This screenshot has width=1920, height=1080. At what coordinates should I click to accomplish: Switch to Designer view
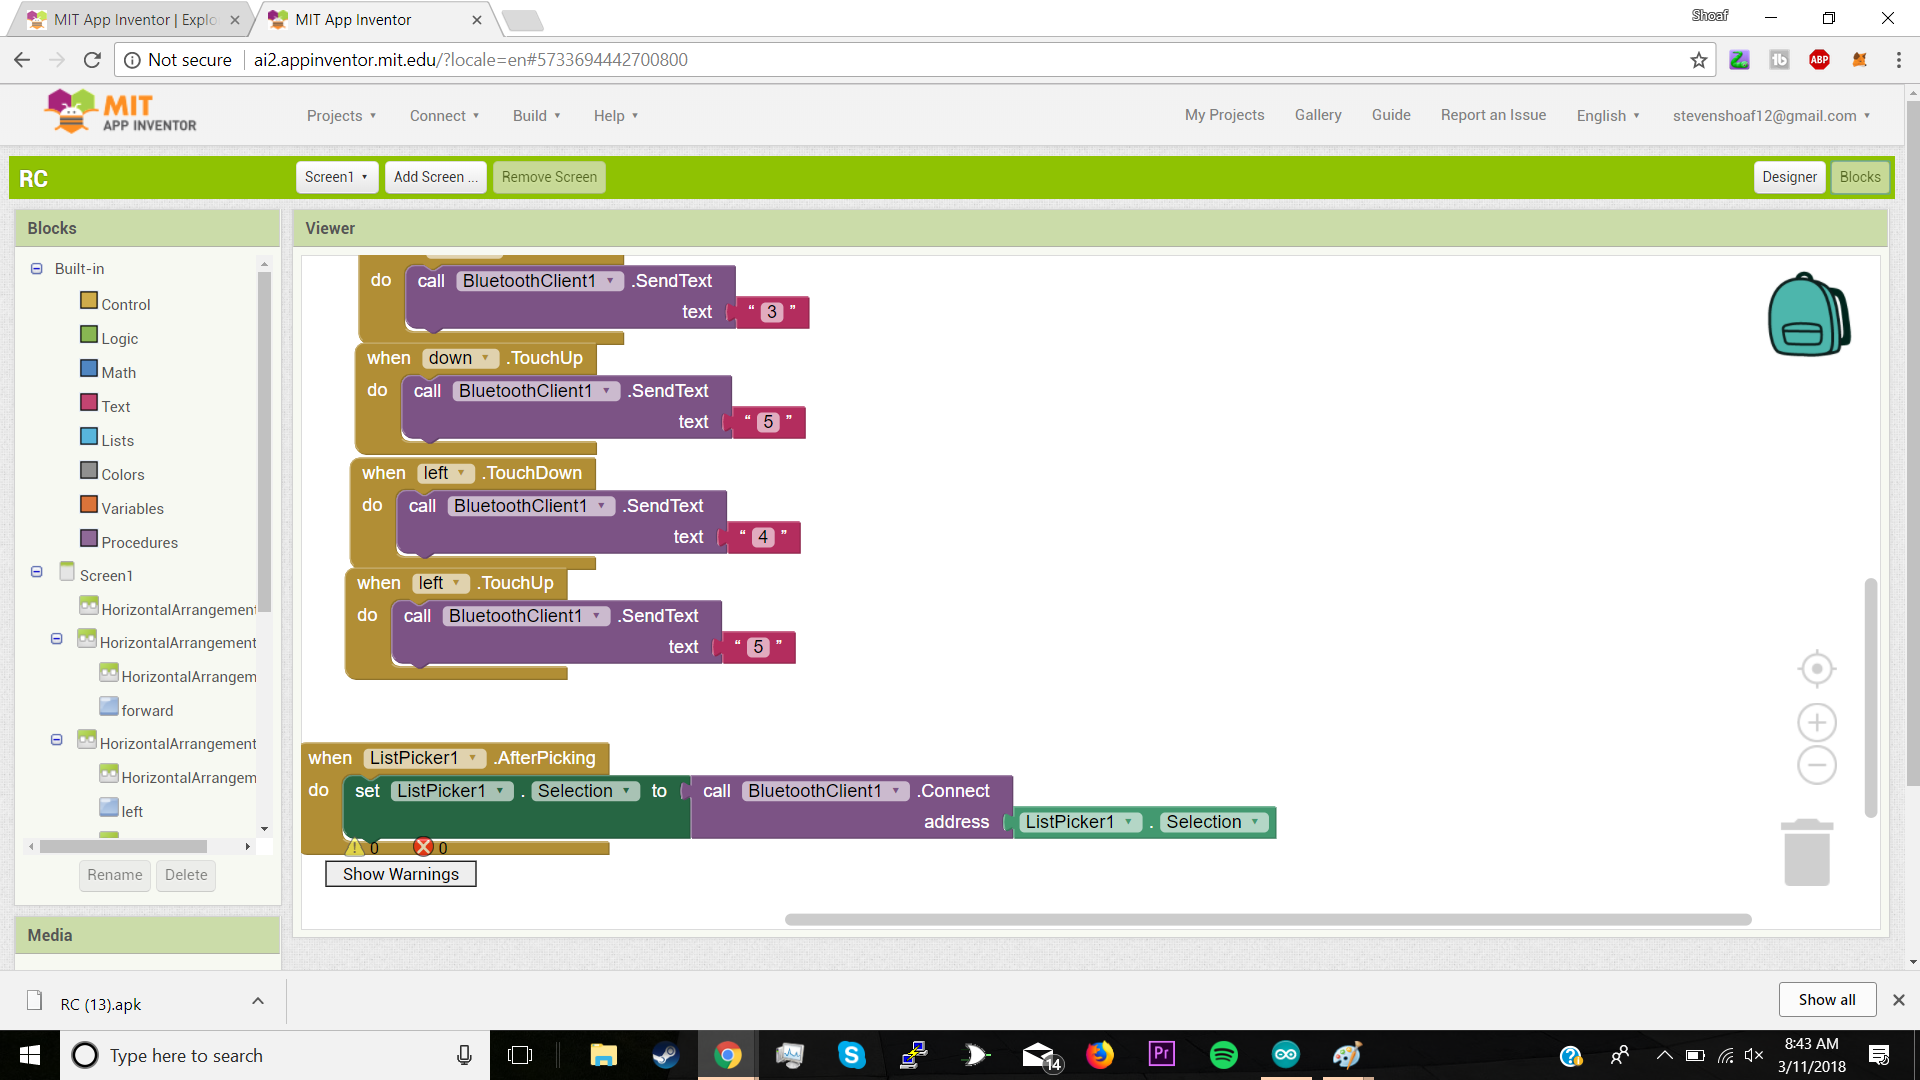tap(1788, 177)
